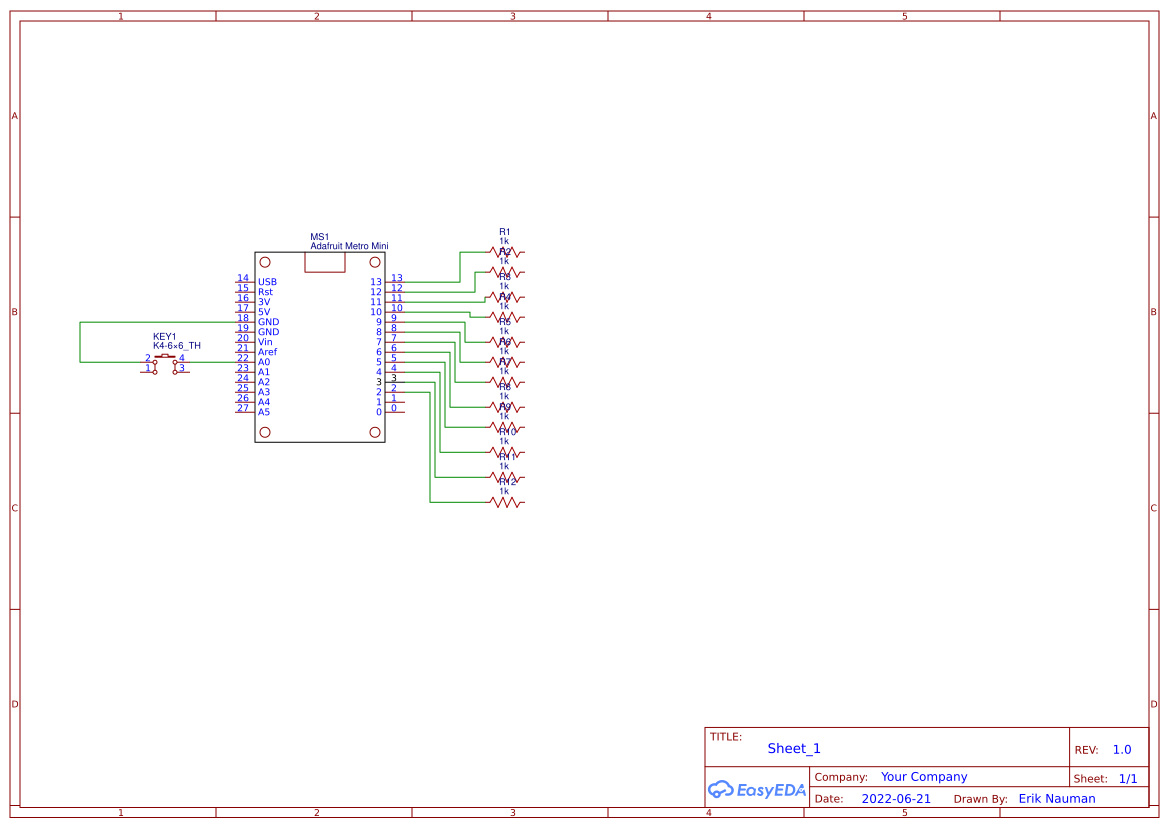Click the column 3 label on the top border
This screenshot has height=828, width=1169.
pos(511,15)
